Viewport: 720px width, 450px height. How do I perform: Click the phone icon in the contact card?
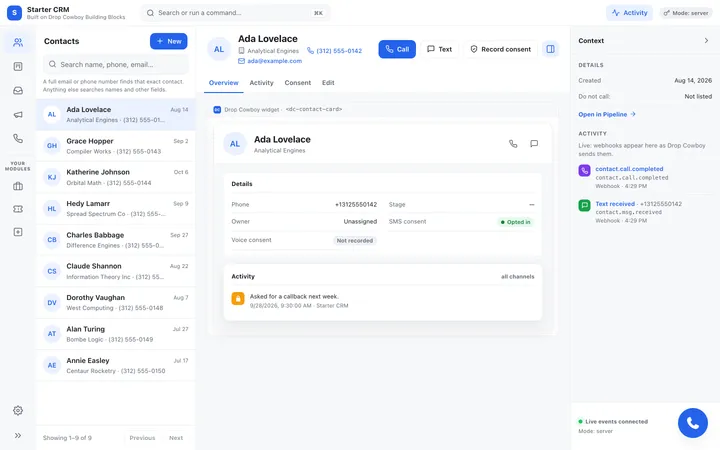[x=513, y=144]
